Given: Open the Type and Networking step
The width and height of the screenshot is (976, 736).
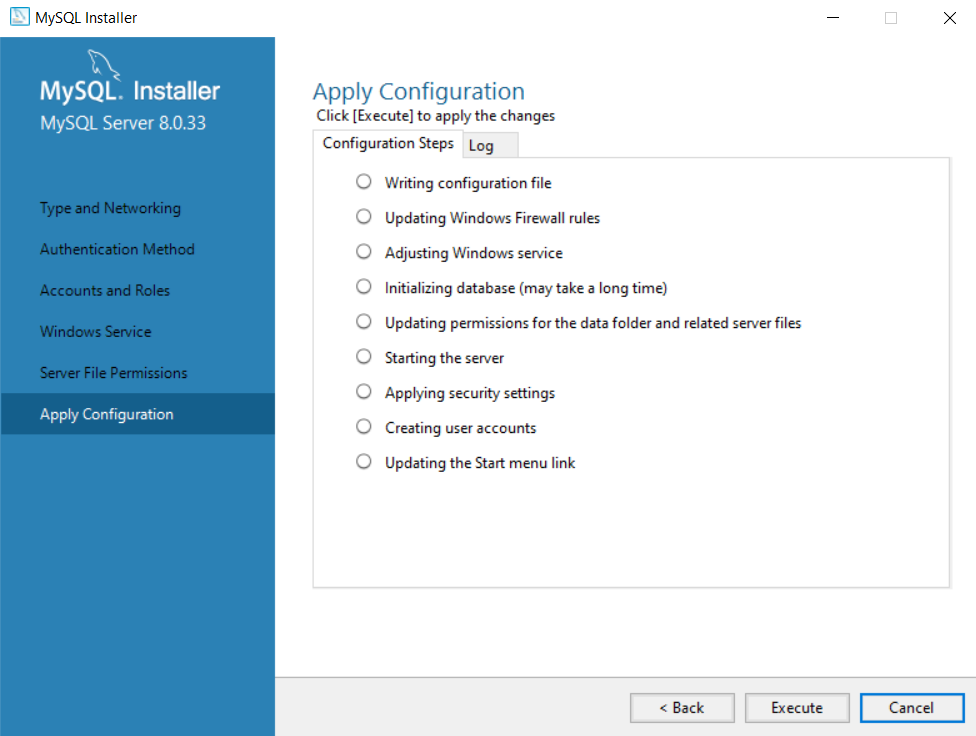Looking at the screenshot, I should click(109, 208).
